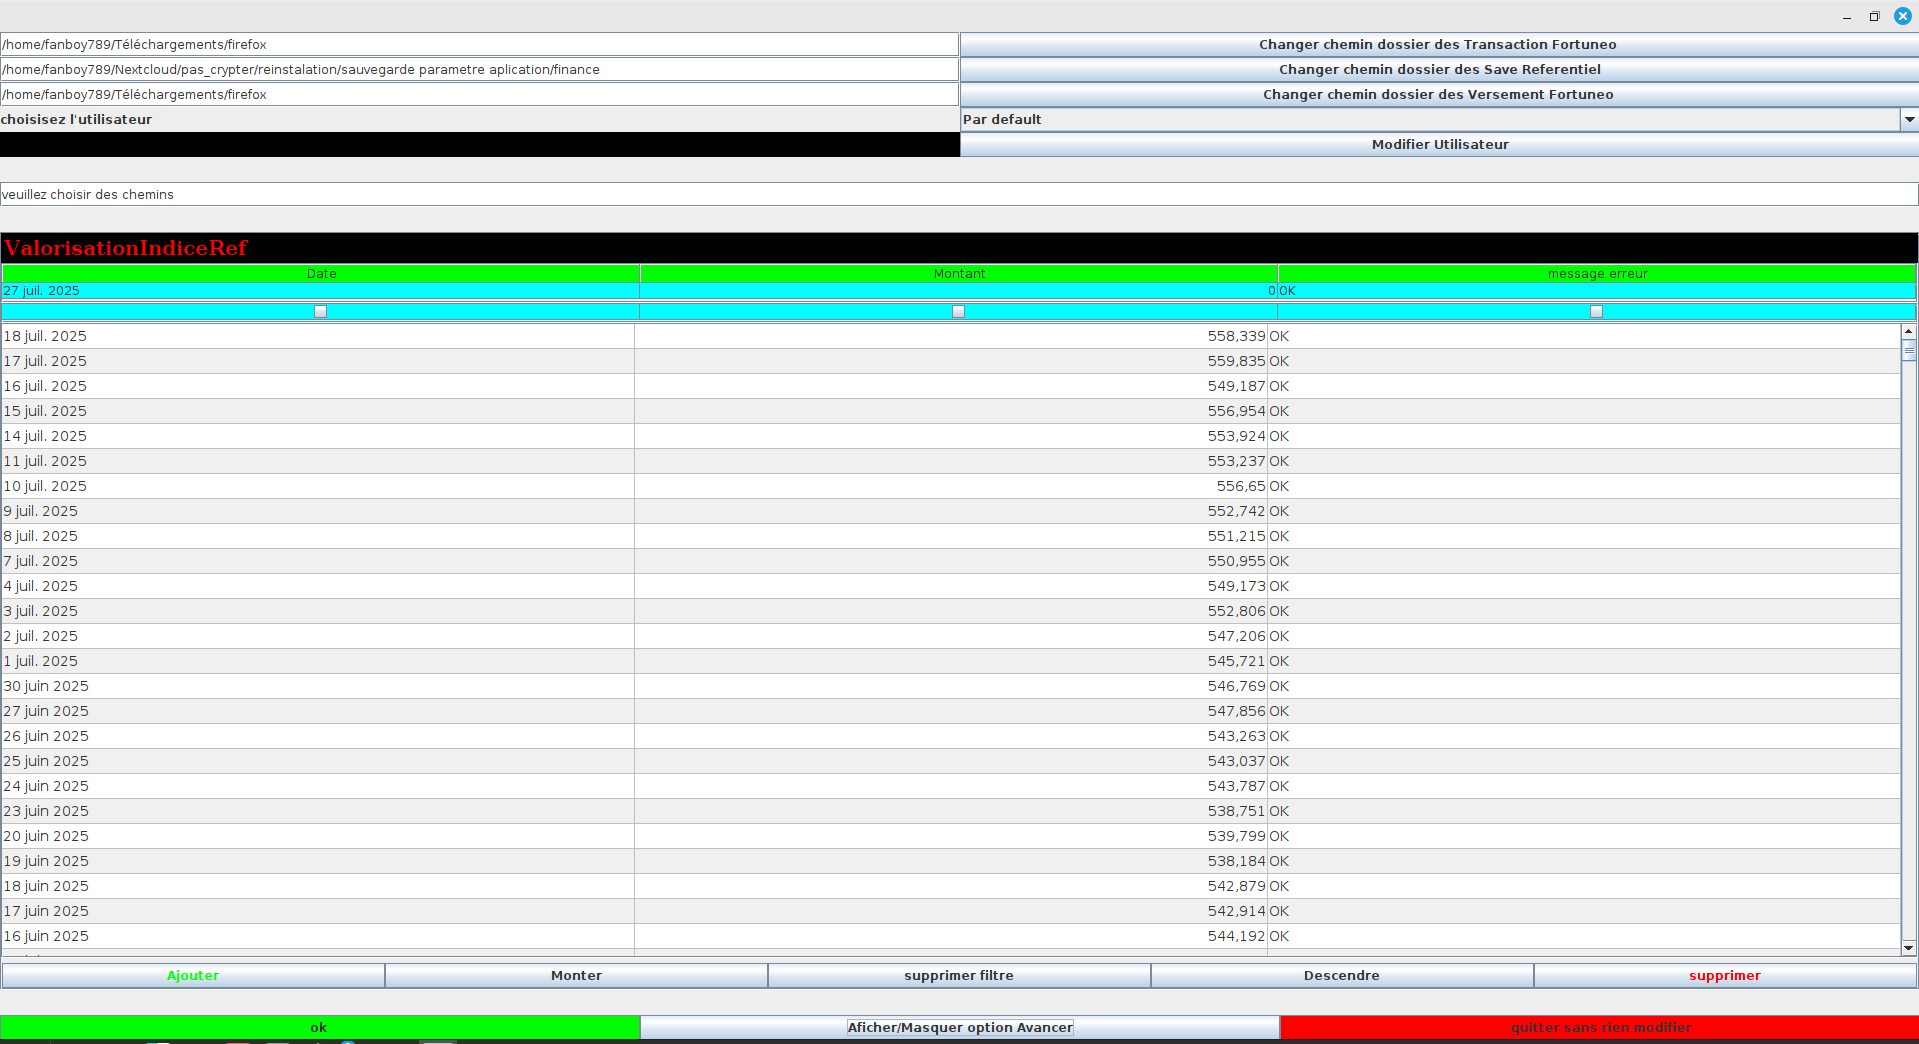Image resolution: width=1919 pixels, height=1044 pixels.
Task: Sort by the Date column header
Action: click(x=321, y=274)
